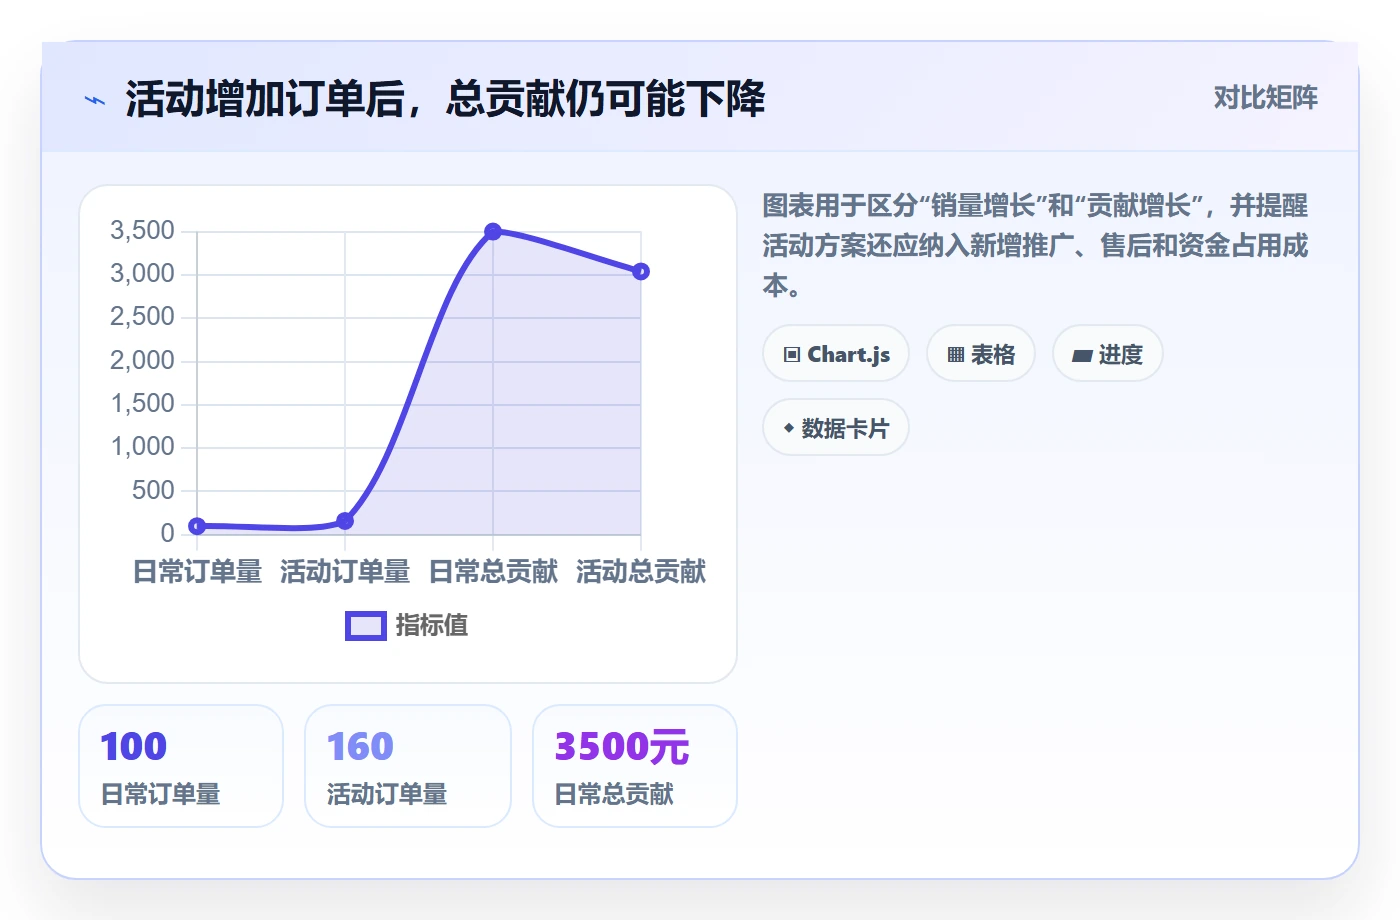Click the description paragraph starting 图表用于区分
1400x920 pixels.
1035,246
